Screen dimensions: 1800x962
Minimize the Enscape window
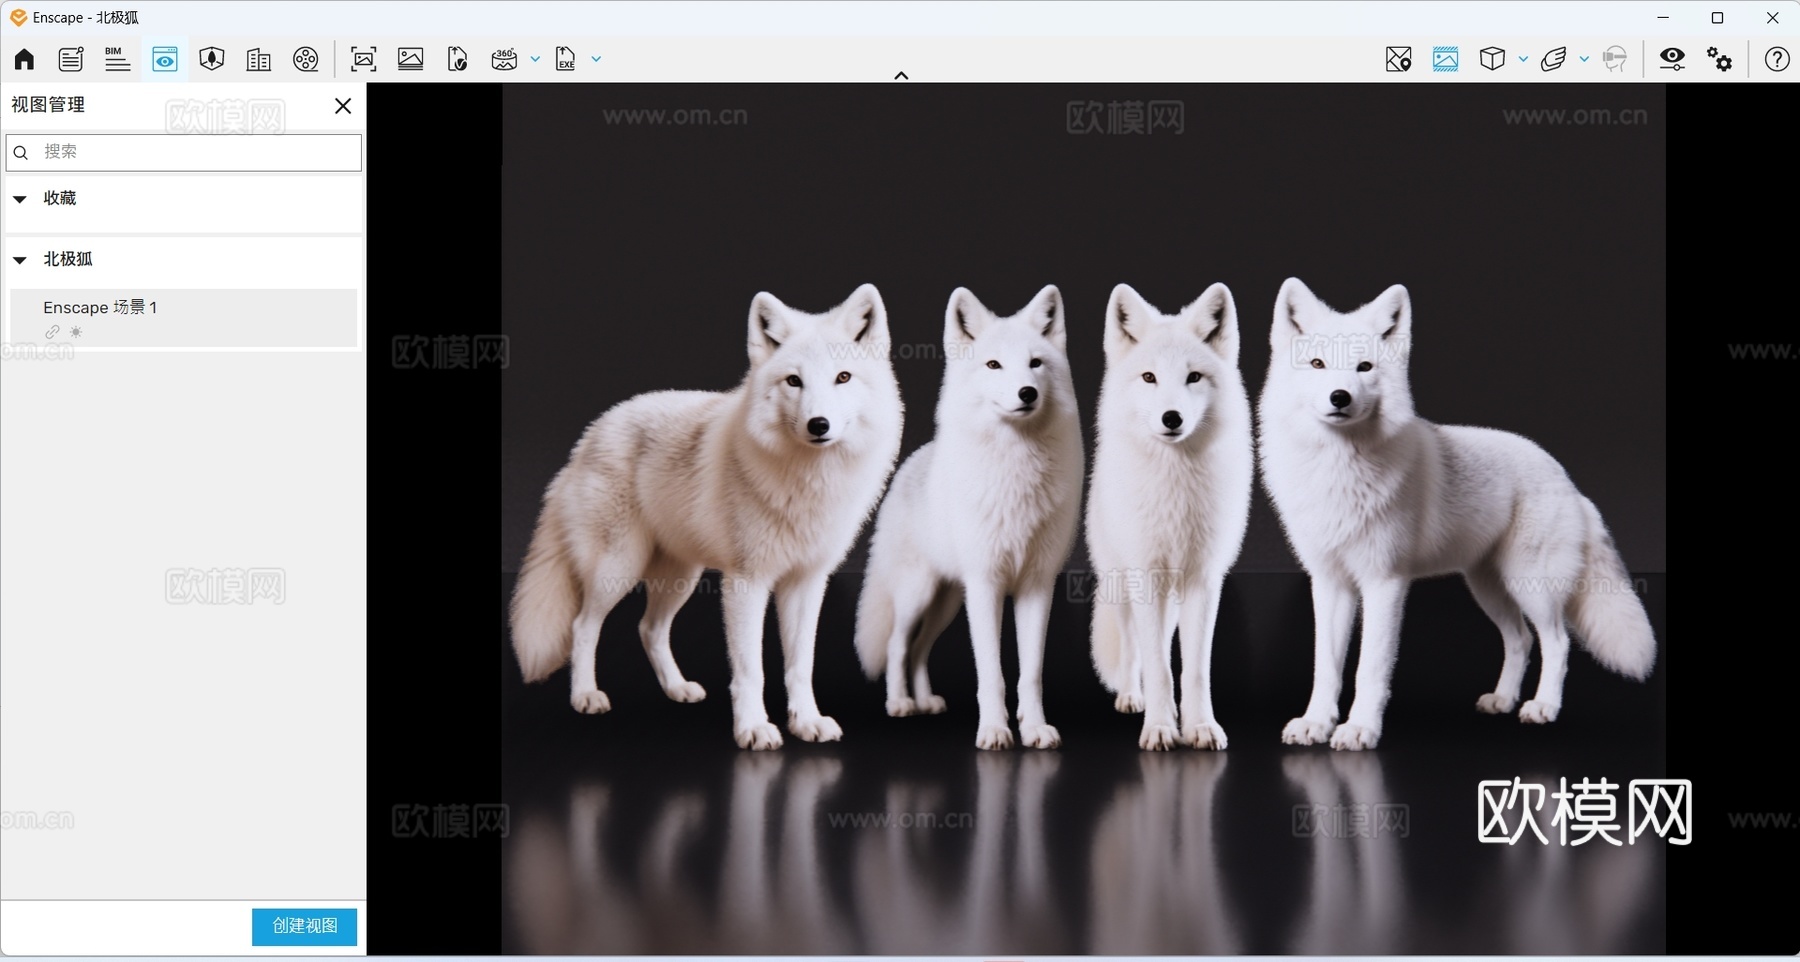[x=1663, y=18]
